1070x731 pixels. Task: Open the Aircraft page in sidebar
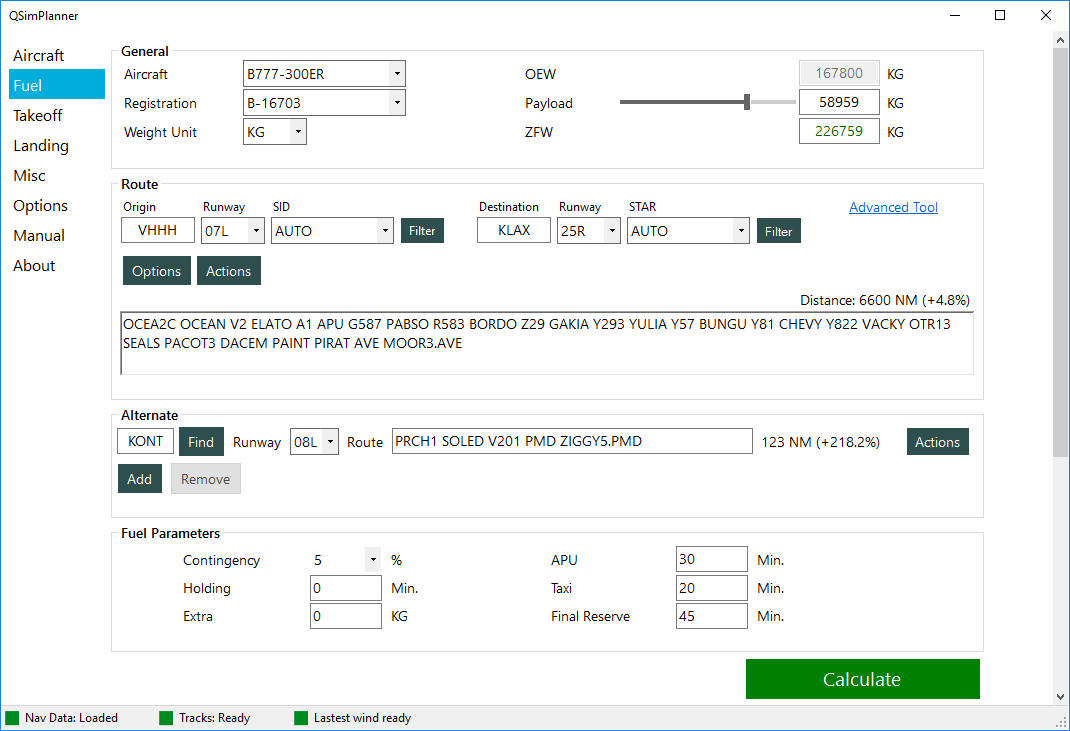[39, 55]
